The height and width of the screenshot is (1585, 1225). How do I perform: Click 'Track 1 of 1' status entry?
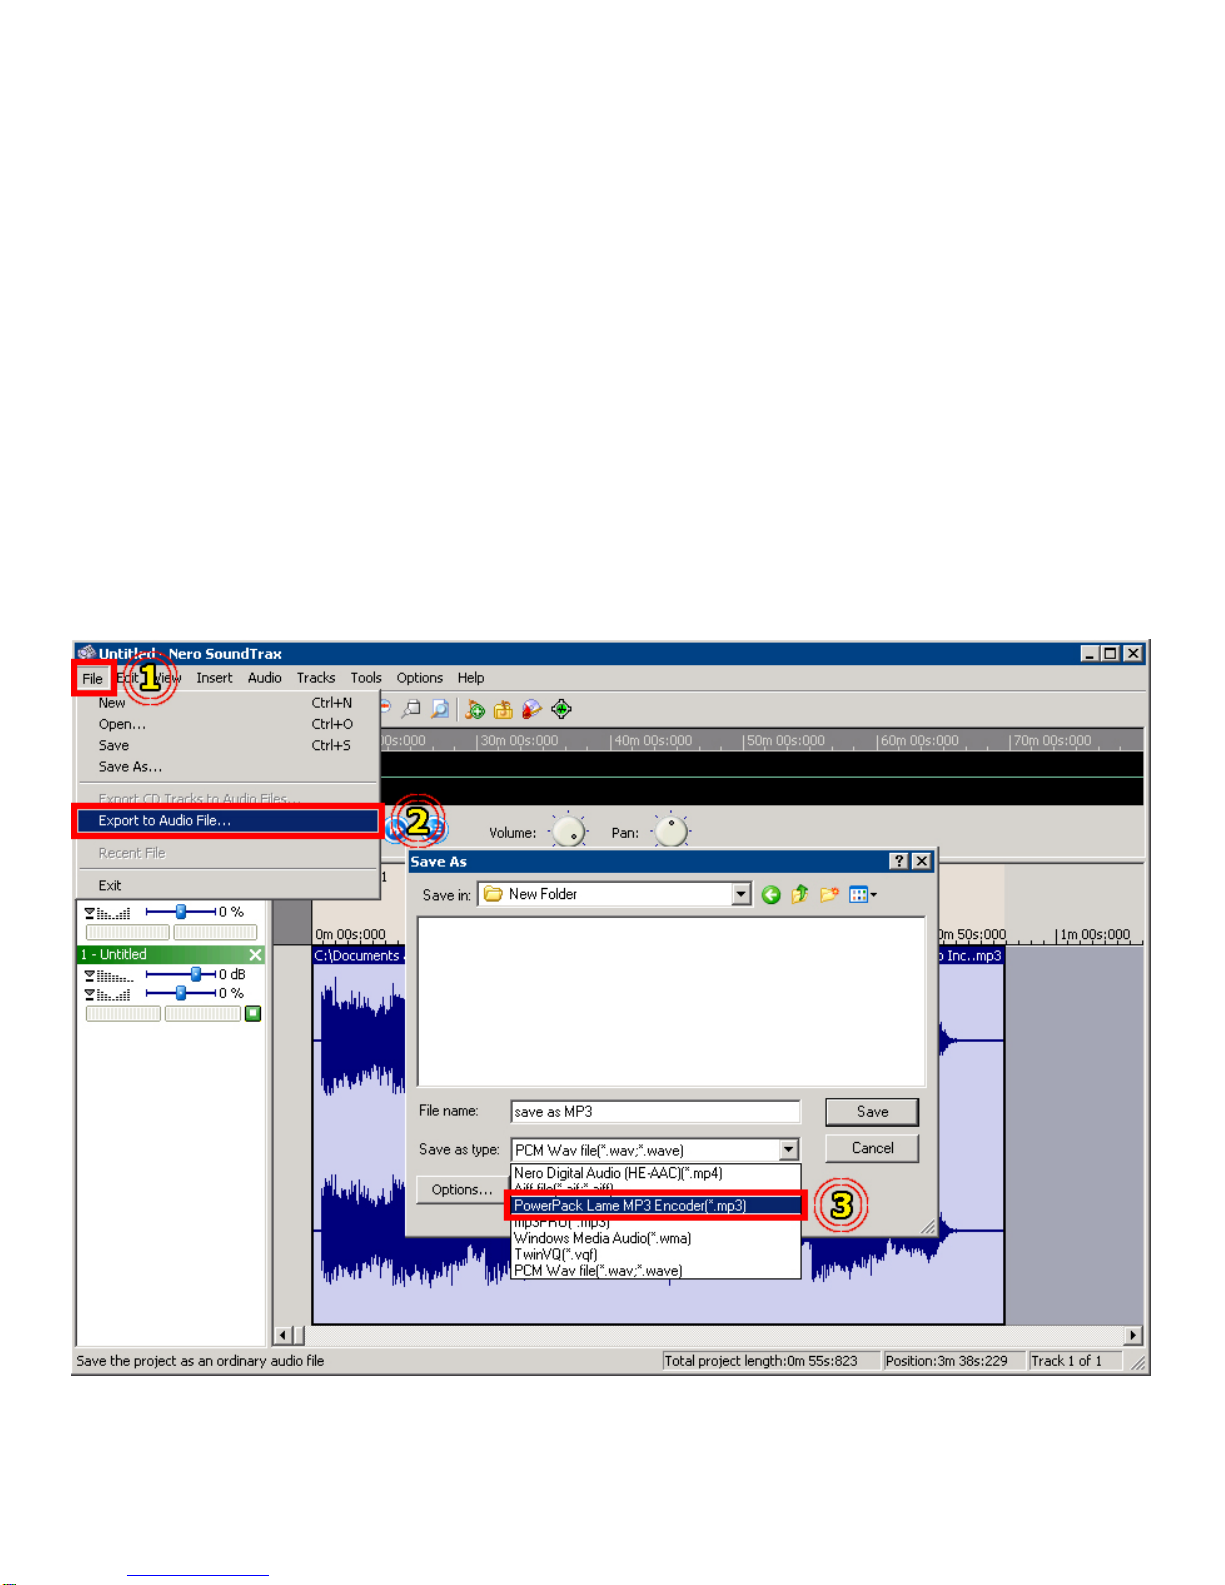tap(1066, 1361)
